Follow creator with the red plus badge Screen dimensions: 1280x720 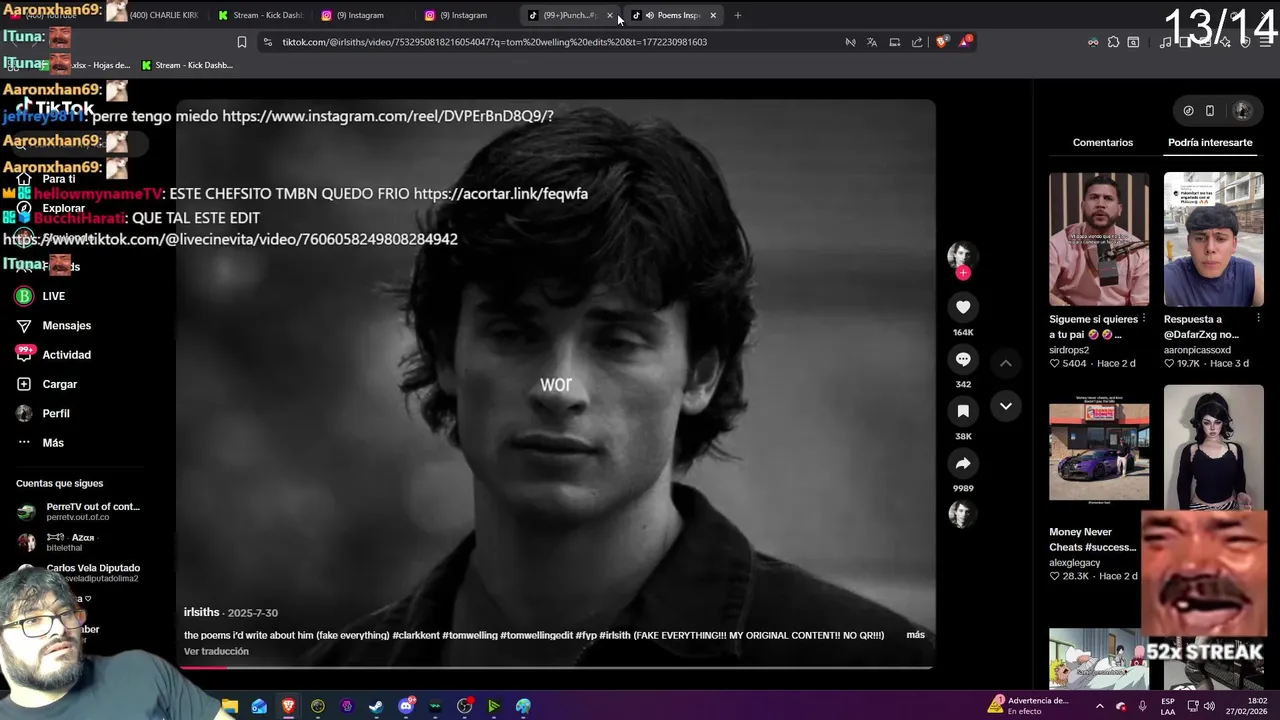[x=963, y=273]
